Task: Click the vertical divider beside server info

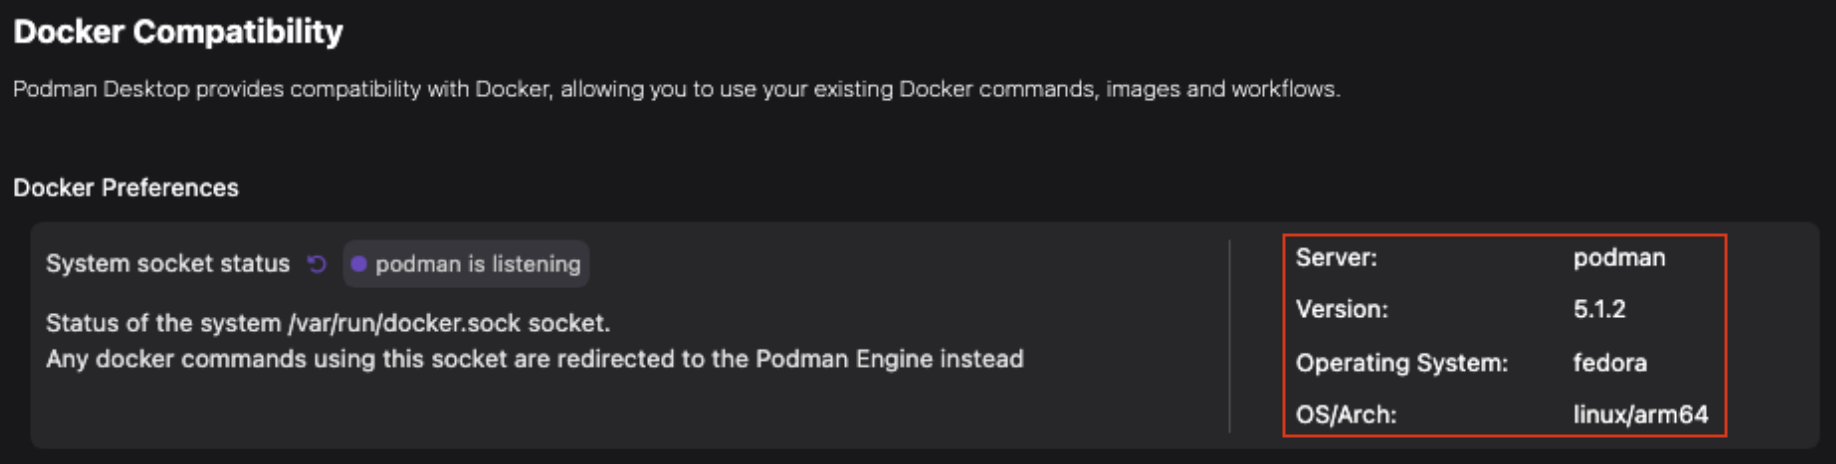Action: pos(1229,335)
